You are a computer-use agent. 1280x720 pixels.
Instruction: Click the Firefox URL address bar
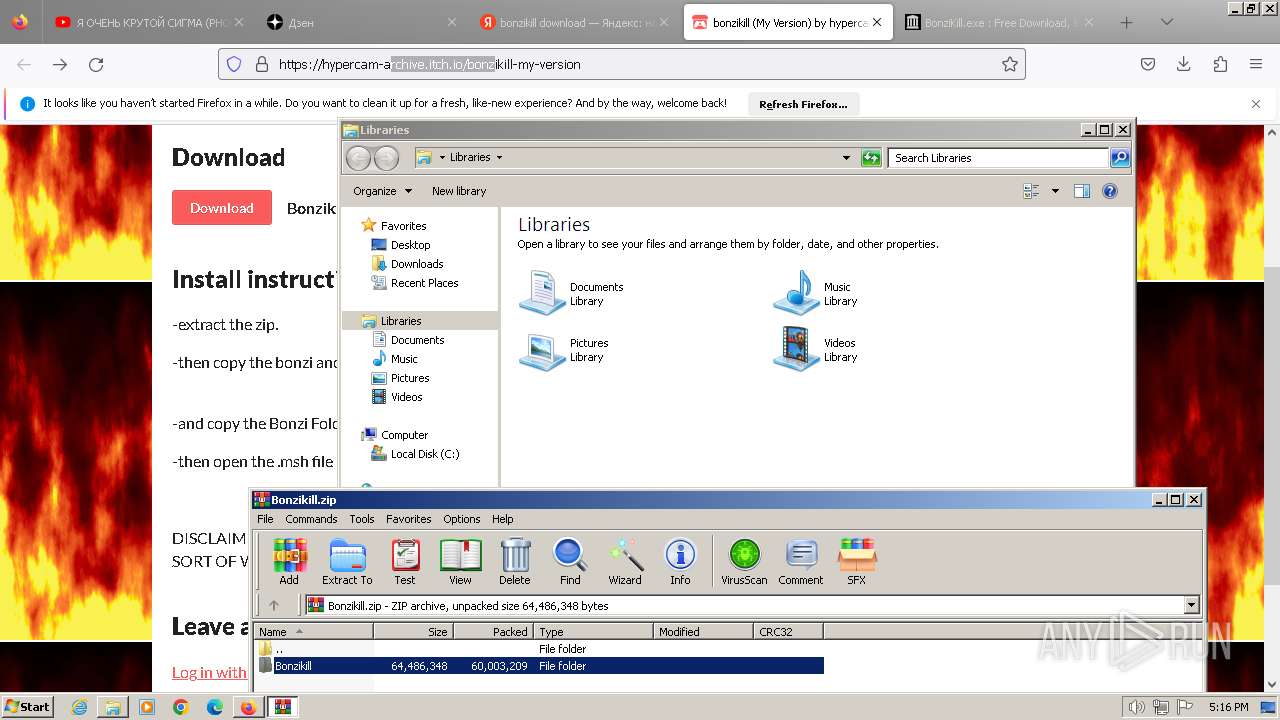pyautogui.click(x=620, y=64)
